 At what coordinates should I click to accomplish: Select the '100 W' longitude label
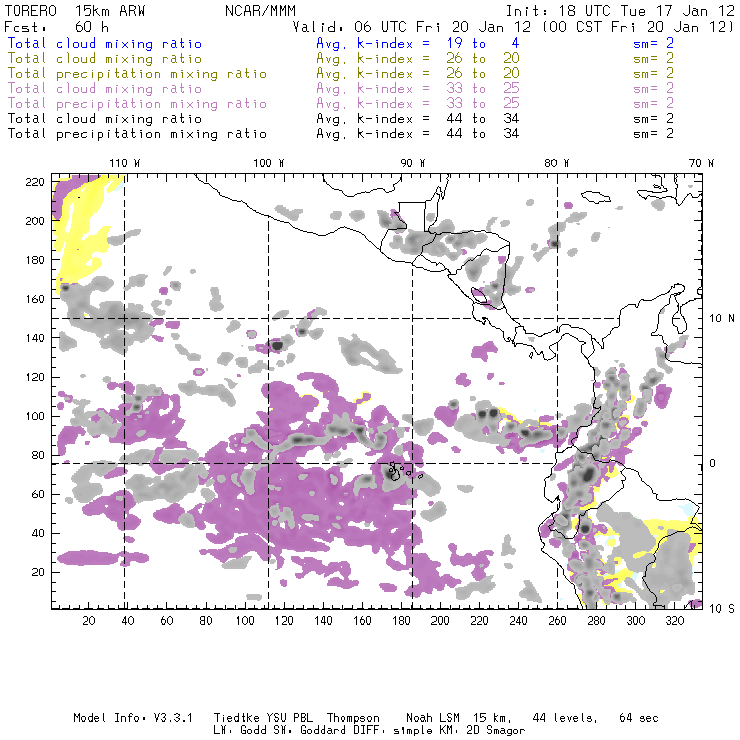(x=269, y=163)
